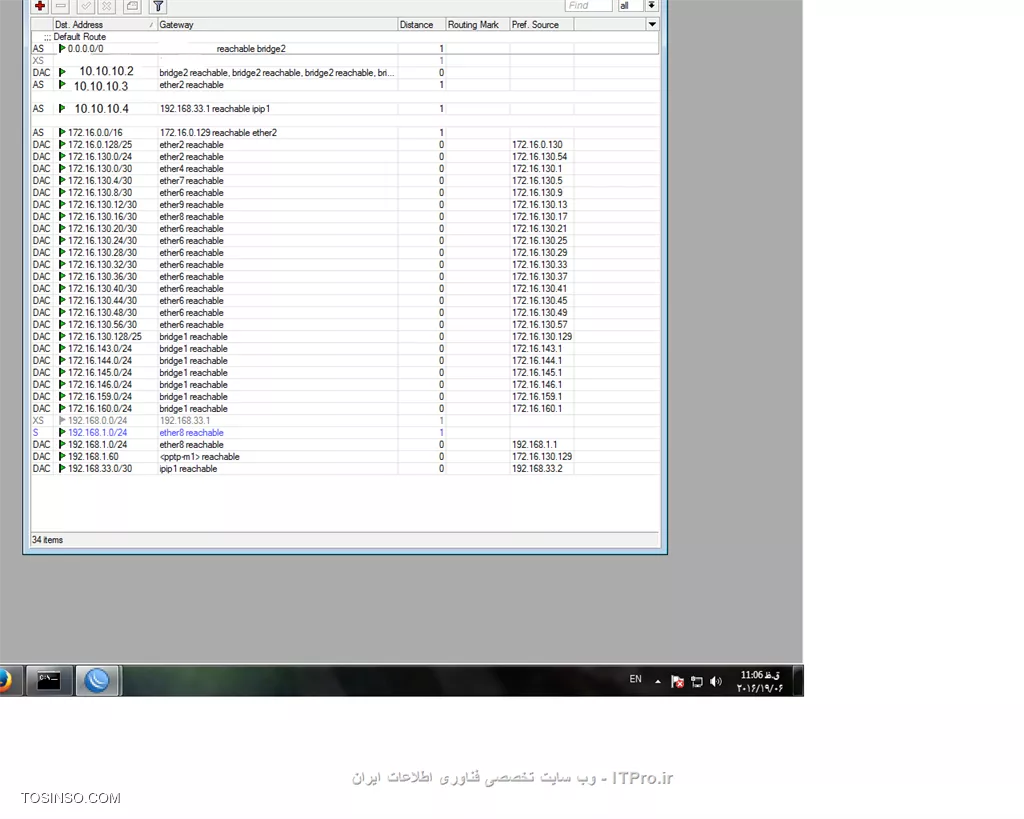Switch to the Command Prompt taskbar window
1024x819 pixels.
49,681
